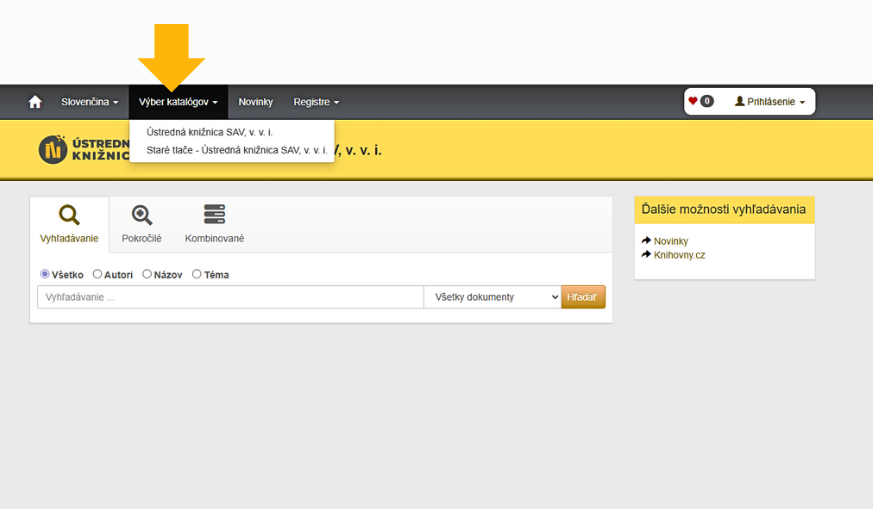Choose the Názov radio option
Screen dimensions: 873x509
coord(147,274)
